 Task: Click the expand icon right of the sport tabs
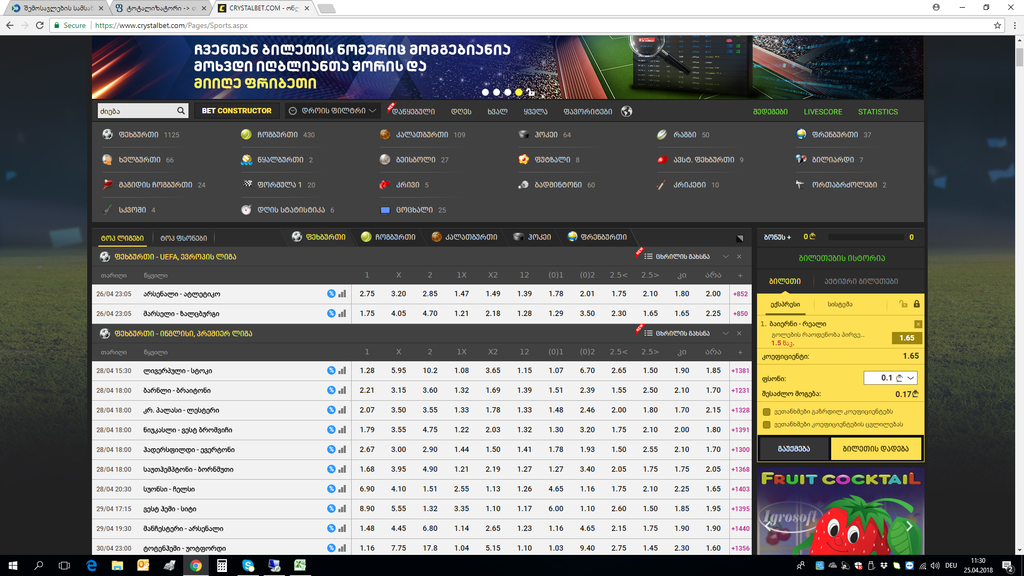tap(740, 238)
